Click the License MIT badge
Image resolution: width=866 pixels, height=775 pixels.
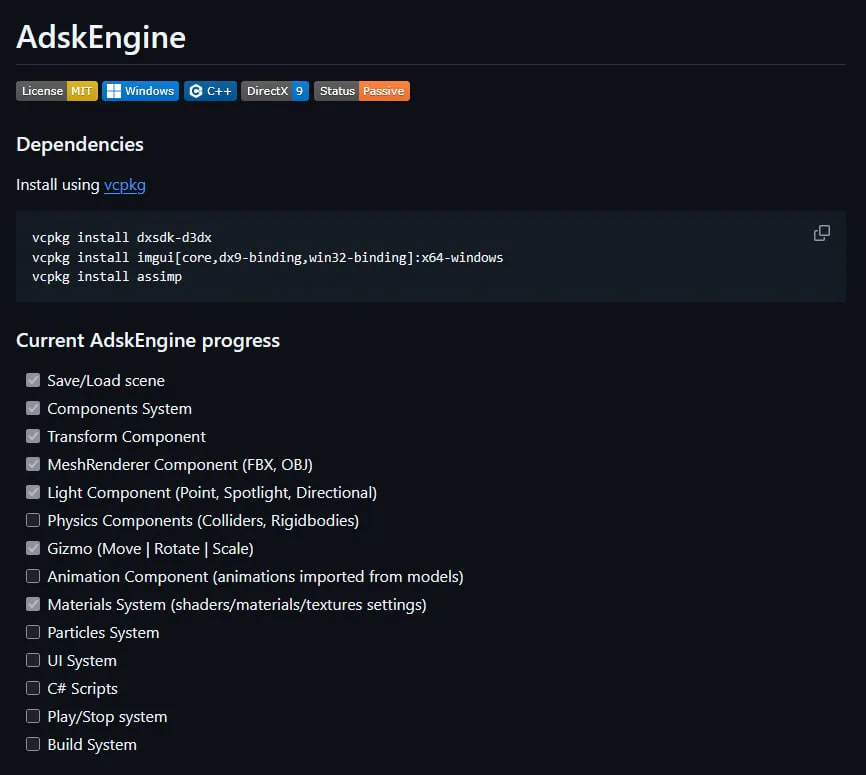click(x=57, y=91)
